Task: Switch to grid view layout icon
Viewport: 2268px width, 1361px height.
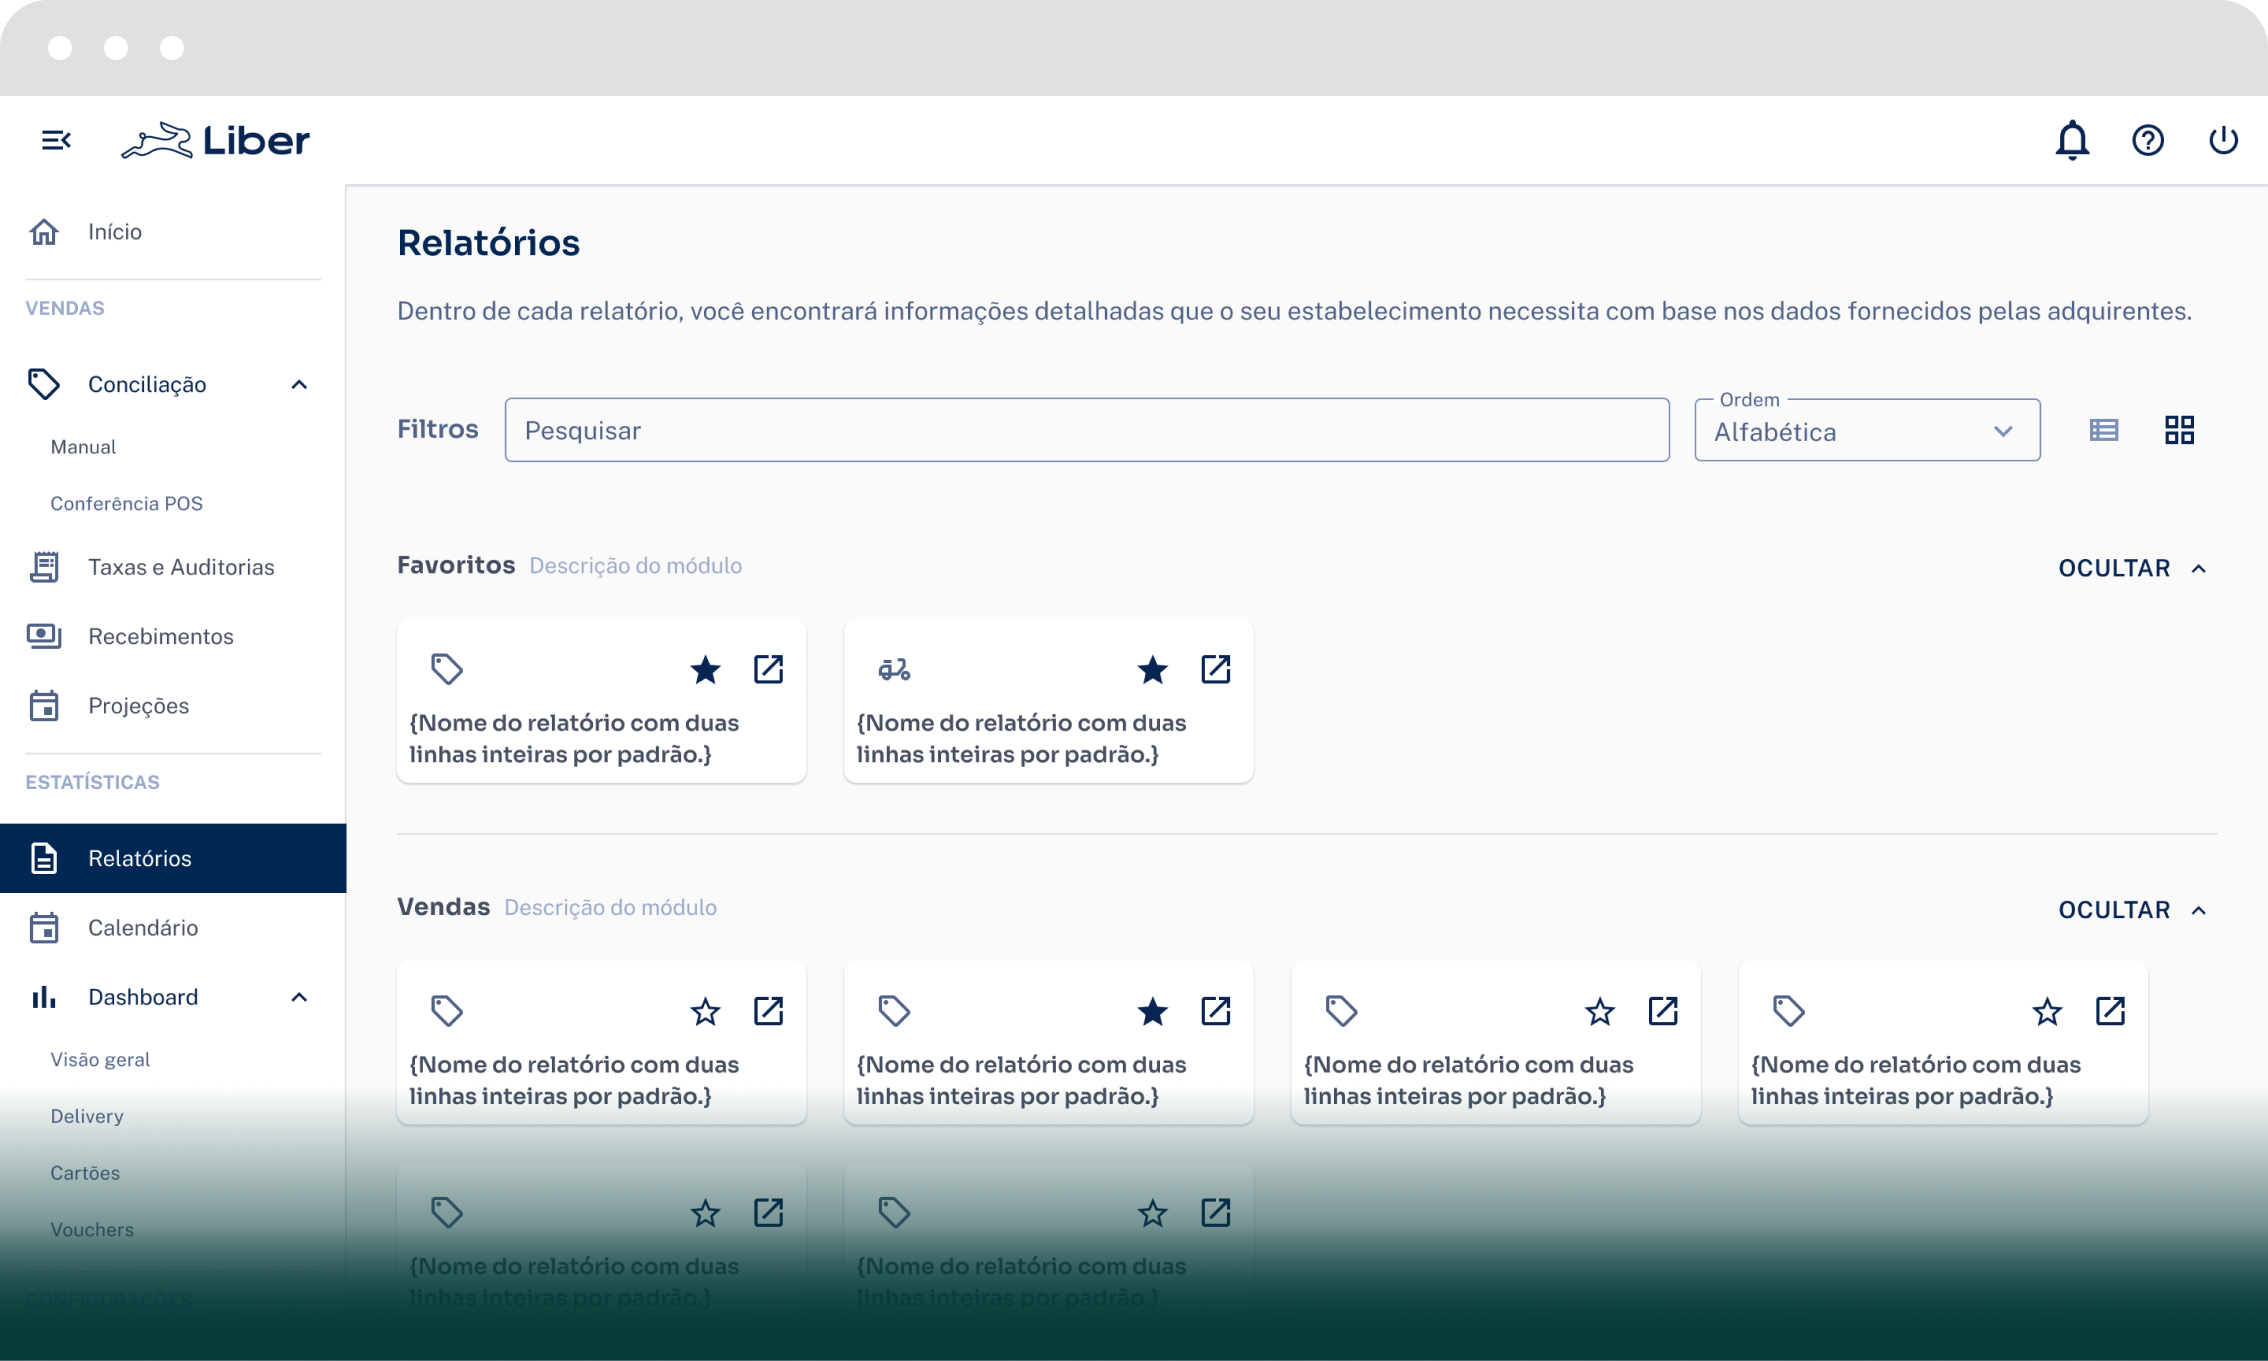Action: pos(2179,430)
